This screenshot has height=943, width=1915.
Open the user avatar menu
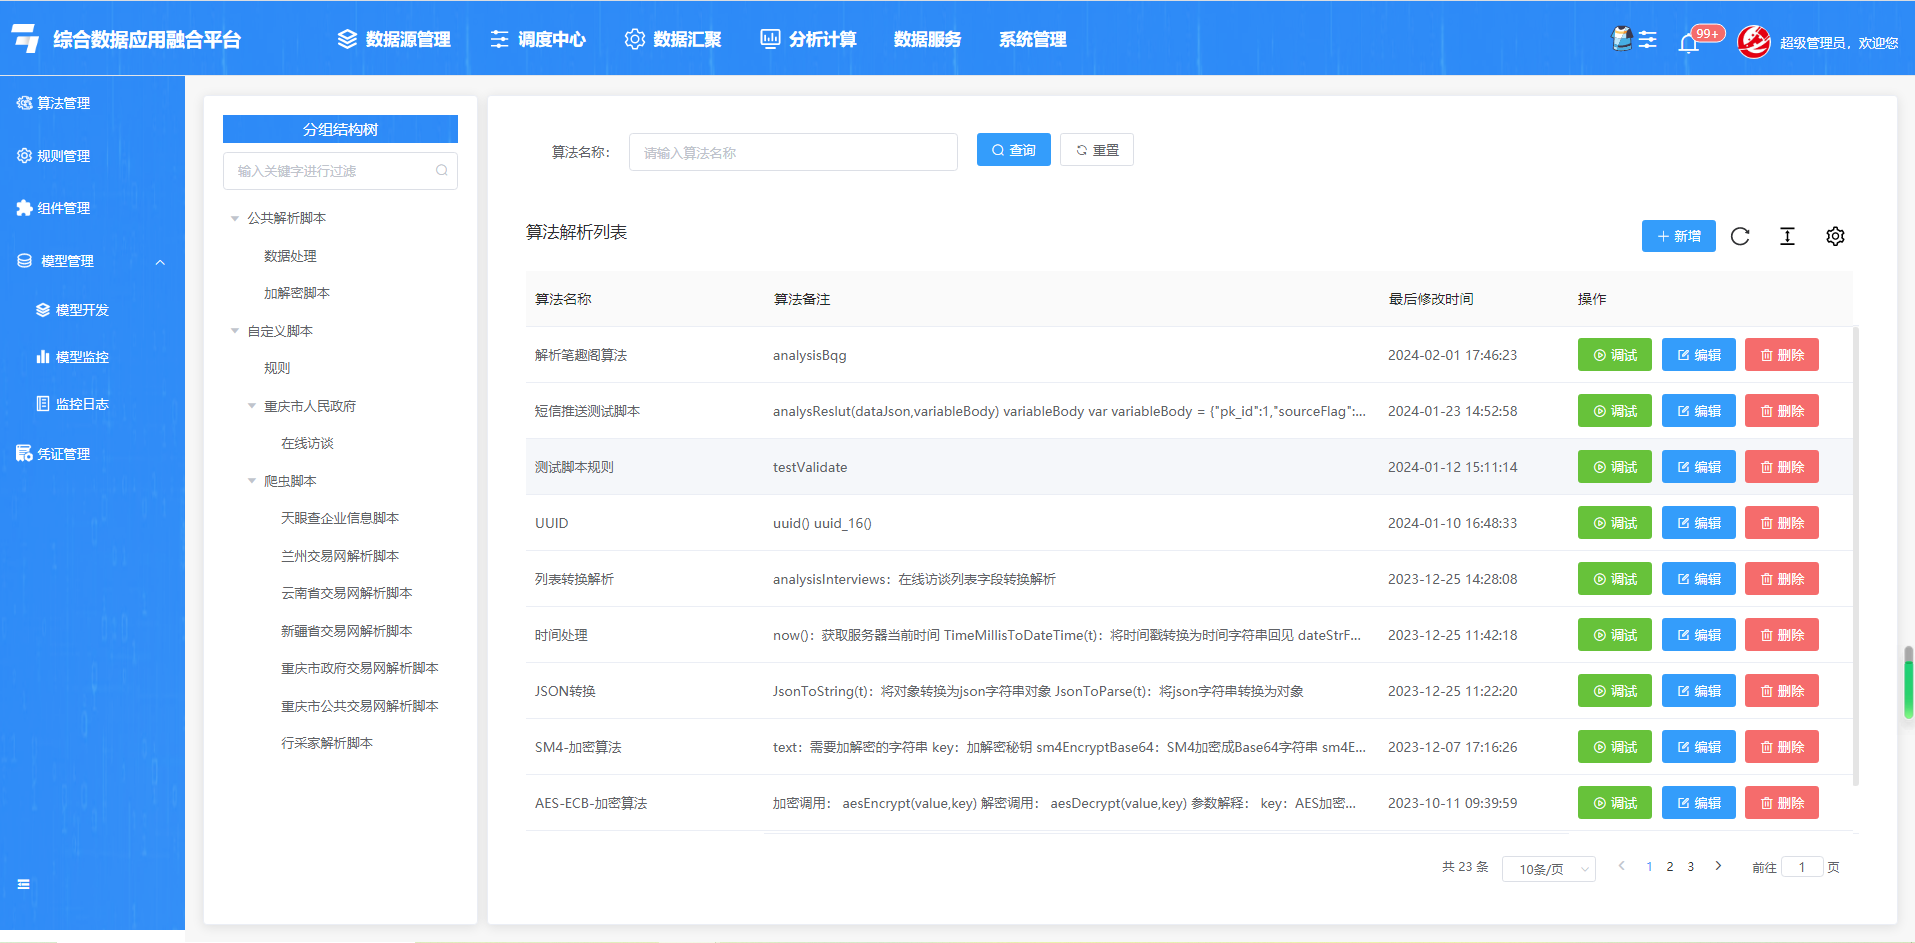click(x=1754, y=42)
